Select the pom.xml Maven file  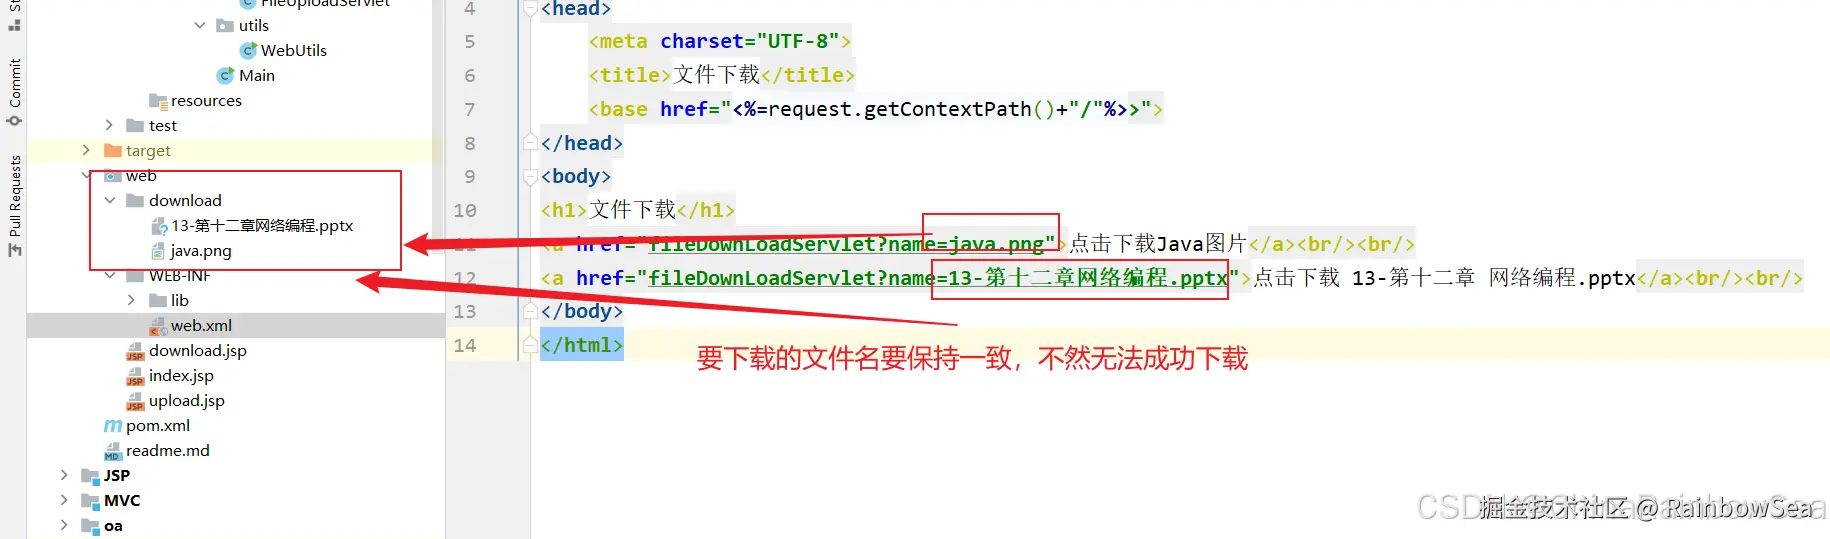(147, 425)
